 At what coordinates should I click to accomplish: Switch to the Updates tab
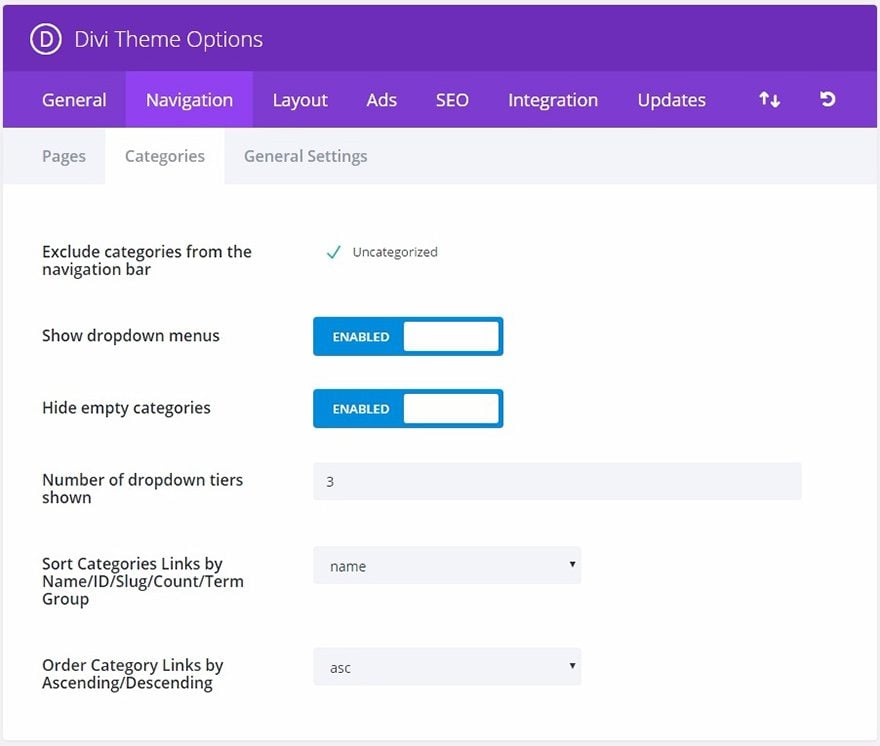click(x=671, y=100)
